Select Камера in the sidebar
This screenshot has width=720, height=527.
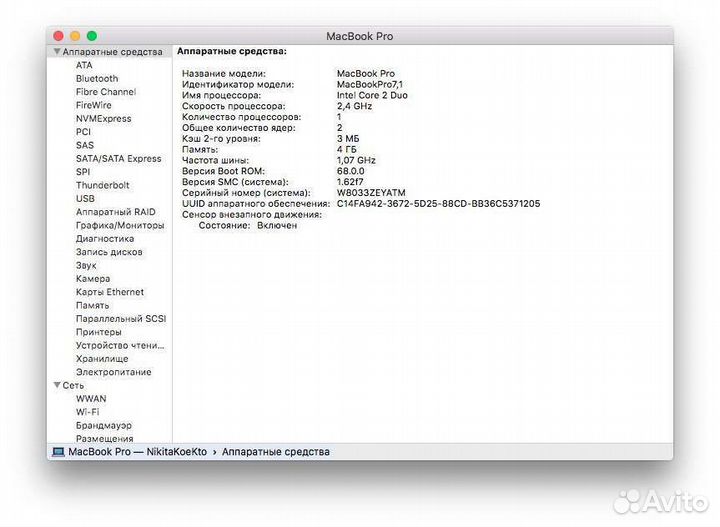(x=93, y=279)
